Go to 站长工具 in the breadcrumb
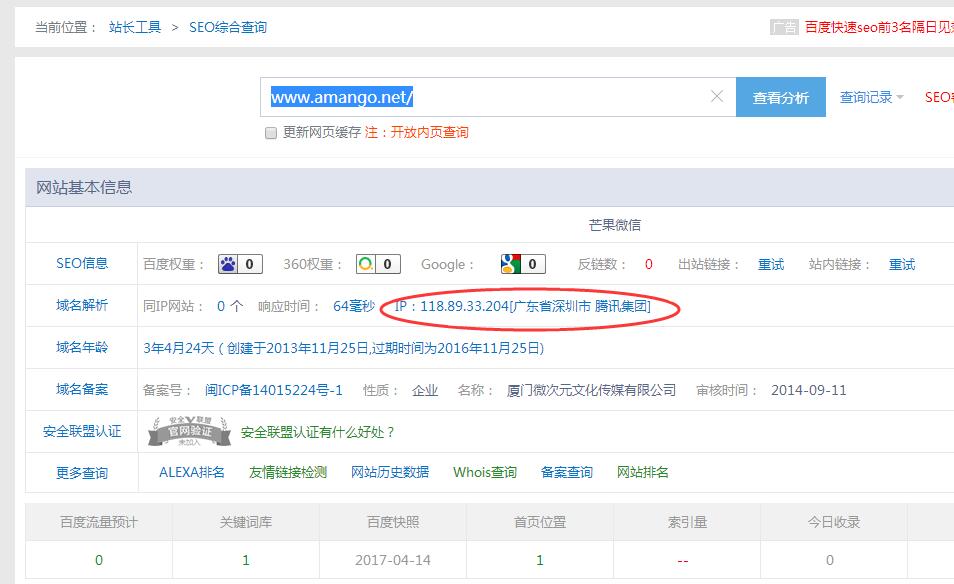 (x=135, y=28)
